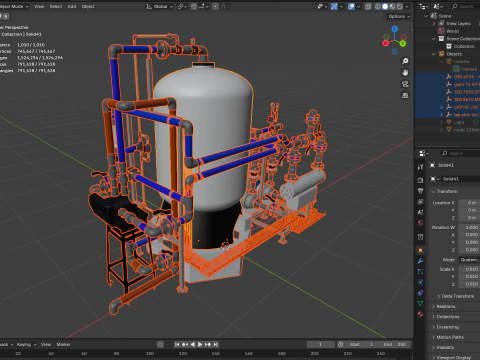Click the pan view hand icon
The height and width of the screenshot is (360, 480).
(405, 72)
